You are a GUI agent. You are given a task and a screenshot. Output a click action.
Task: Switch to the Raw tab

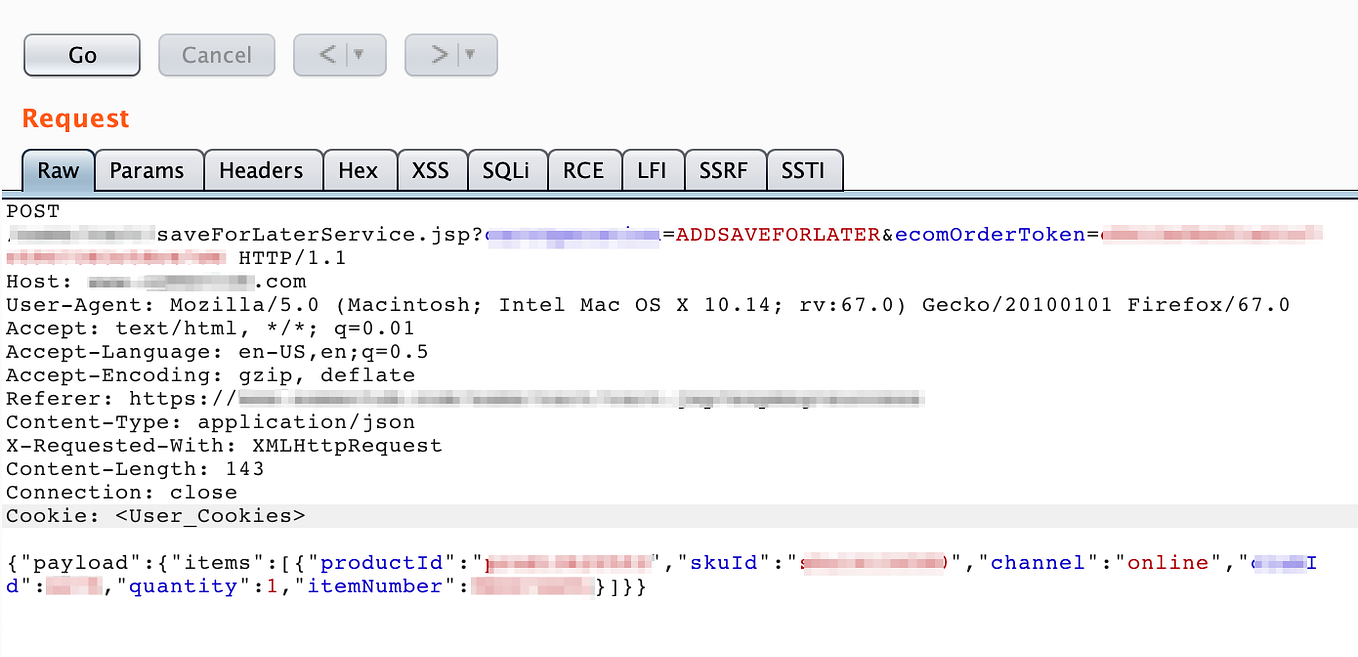[x=58, y=170]
